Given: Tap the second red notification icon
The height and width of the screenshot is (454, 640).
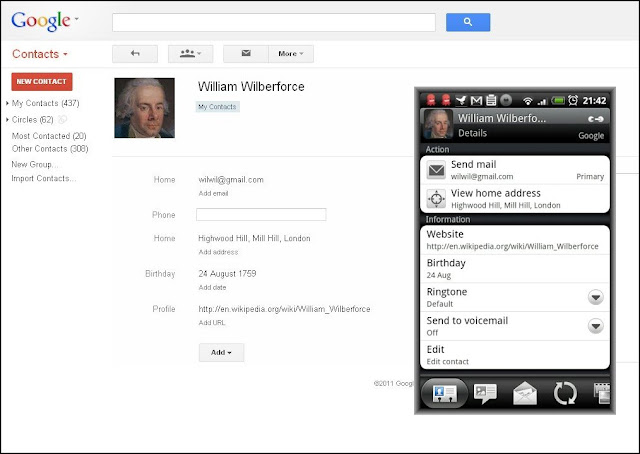Looking at the screenshot, I should (x=446, y=100).
